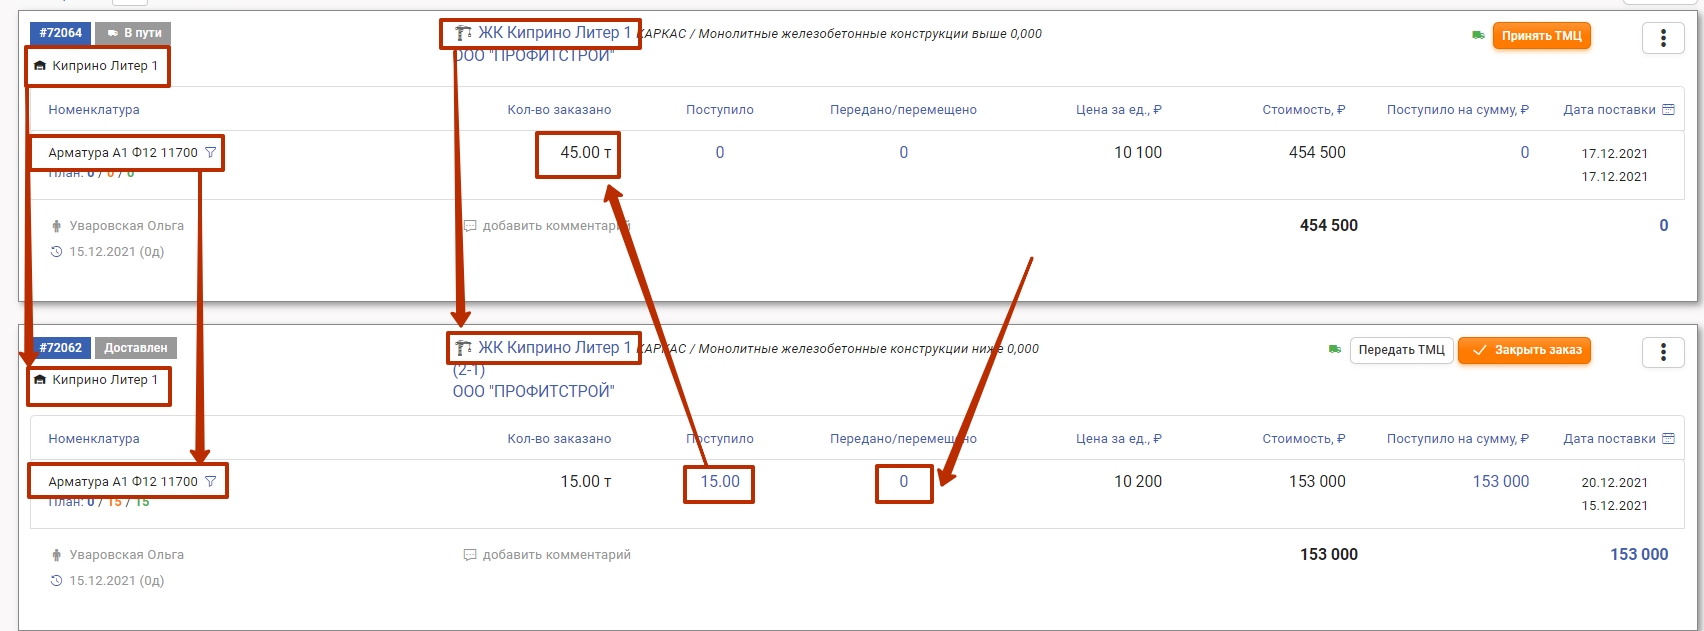Open order number #72062 badge
Screen dimensions: 1704x631
61,348
